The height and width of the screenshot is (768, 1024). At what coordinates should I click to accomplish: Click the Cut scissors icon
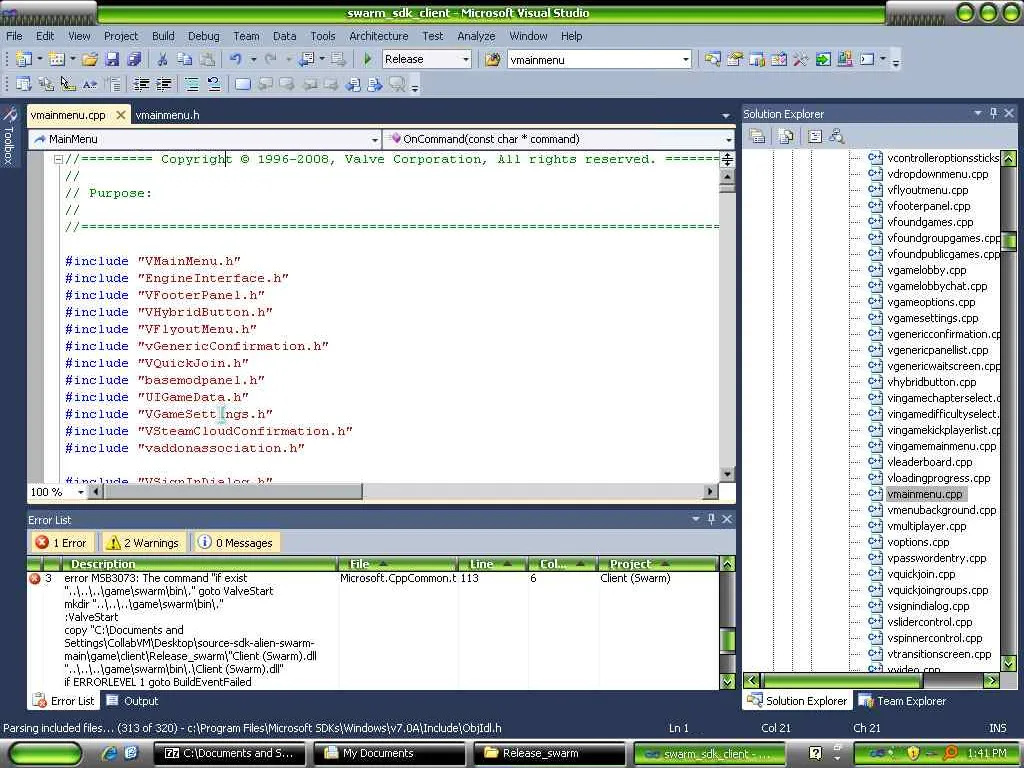(x=163, y=59)
